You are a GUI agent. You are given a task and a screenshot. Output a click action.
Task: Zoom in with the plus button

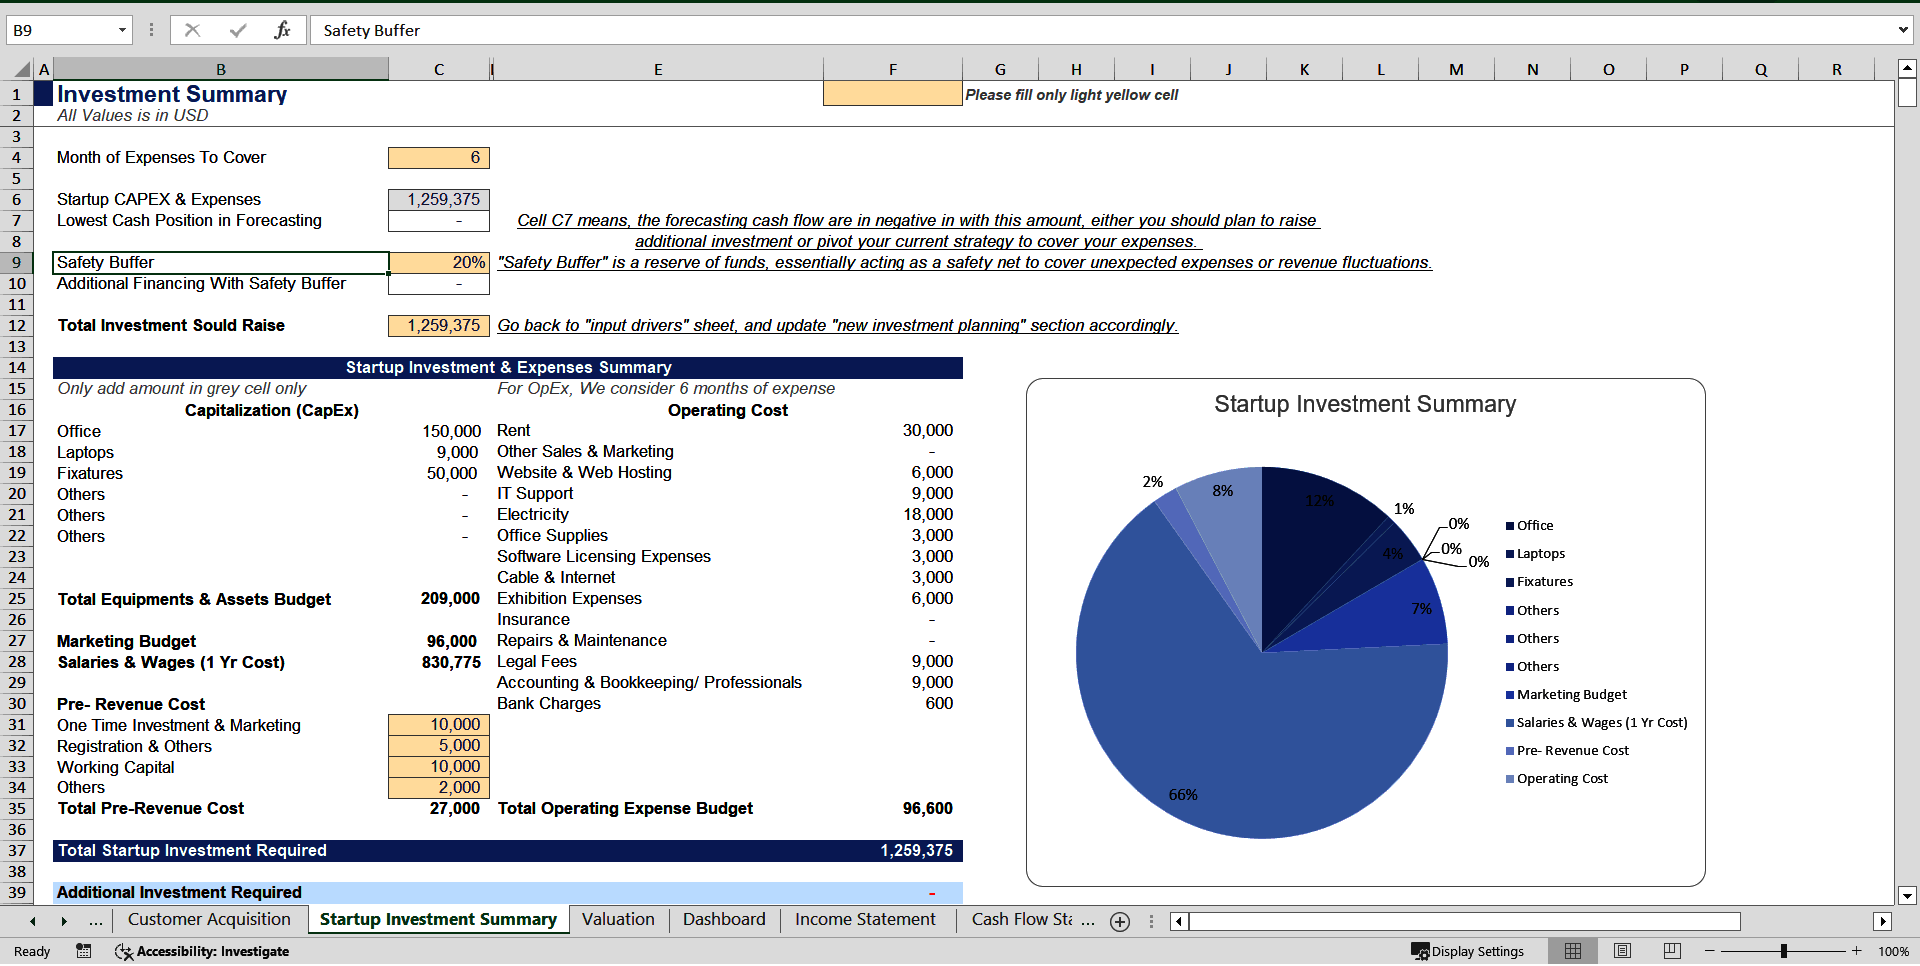(x=1856, y=951)
